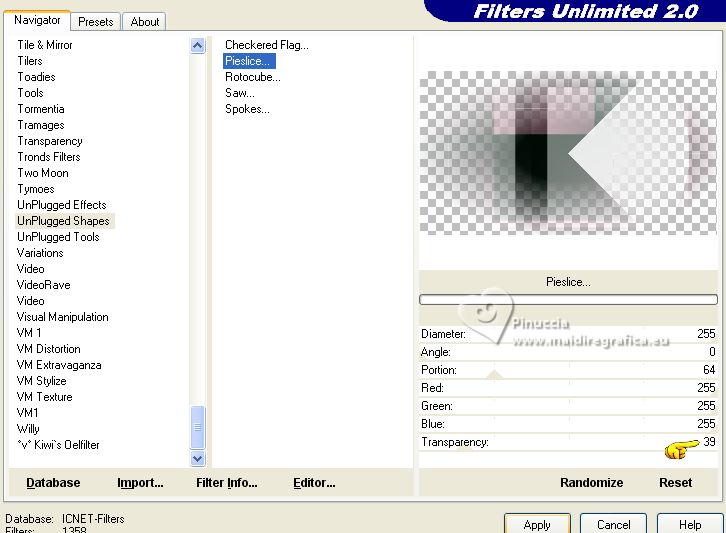This screenshot has width=726, height=533.
Task: Select the VideoRave category
Action: click(x=44, y=285)
